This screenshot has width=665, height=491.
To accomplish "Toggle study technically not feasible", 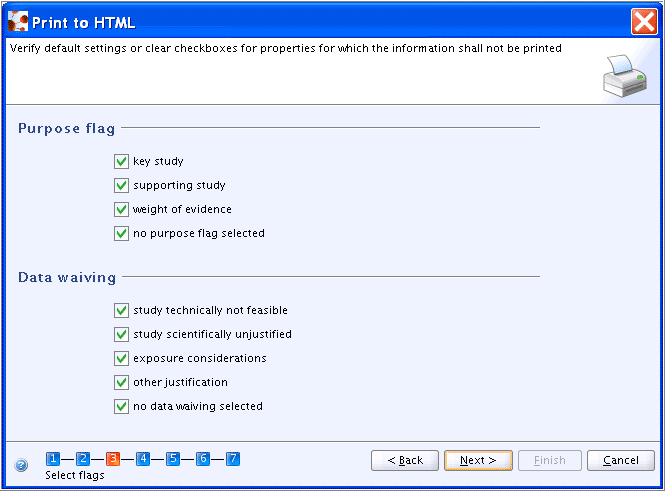I will pos(121,310).
